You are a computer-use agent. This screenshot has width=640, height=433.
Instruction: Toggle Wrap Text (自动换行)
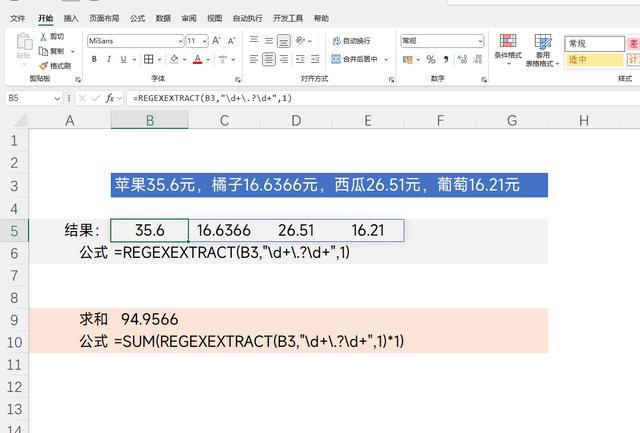(x=352, y=41)
